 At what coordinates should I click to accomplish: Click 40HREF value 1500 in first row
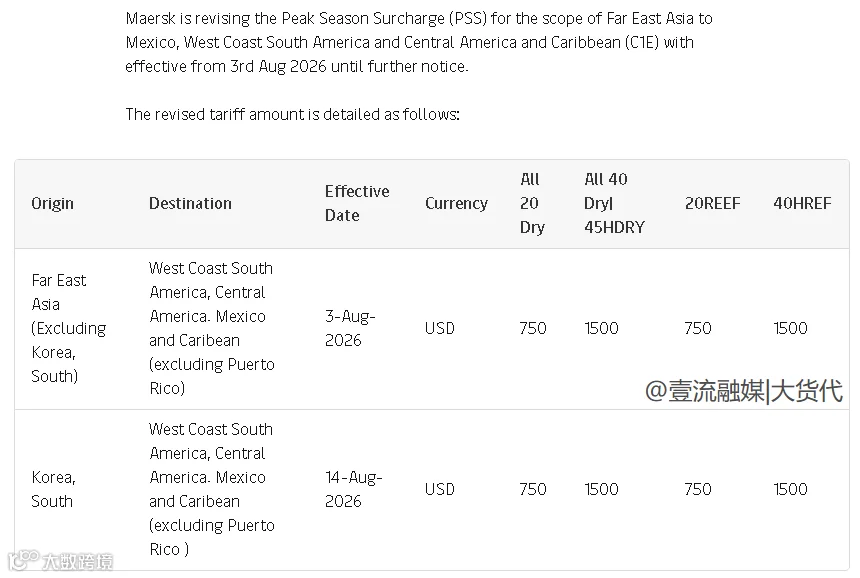(790, 328)
